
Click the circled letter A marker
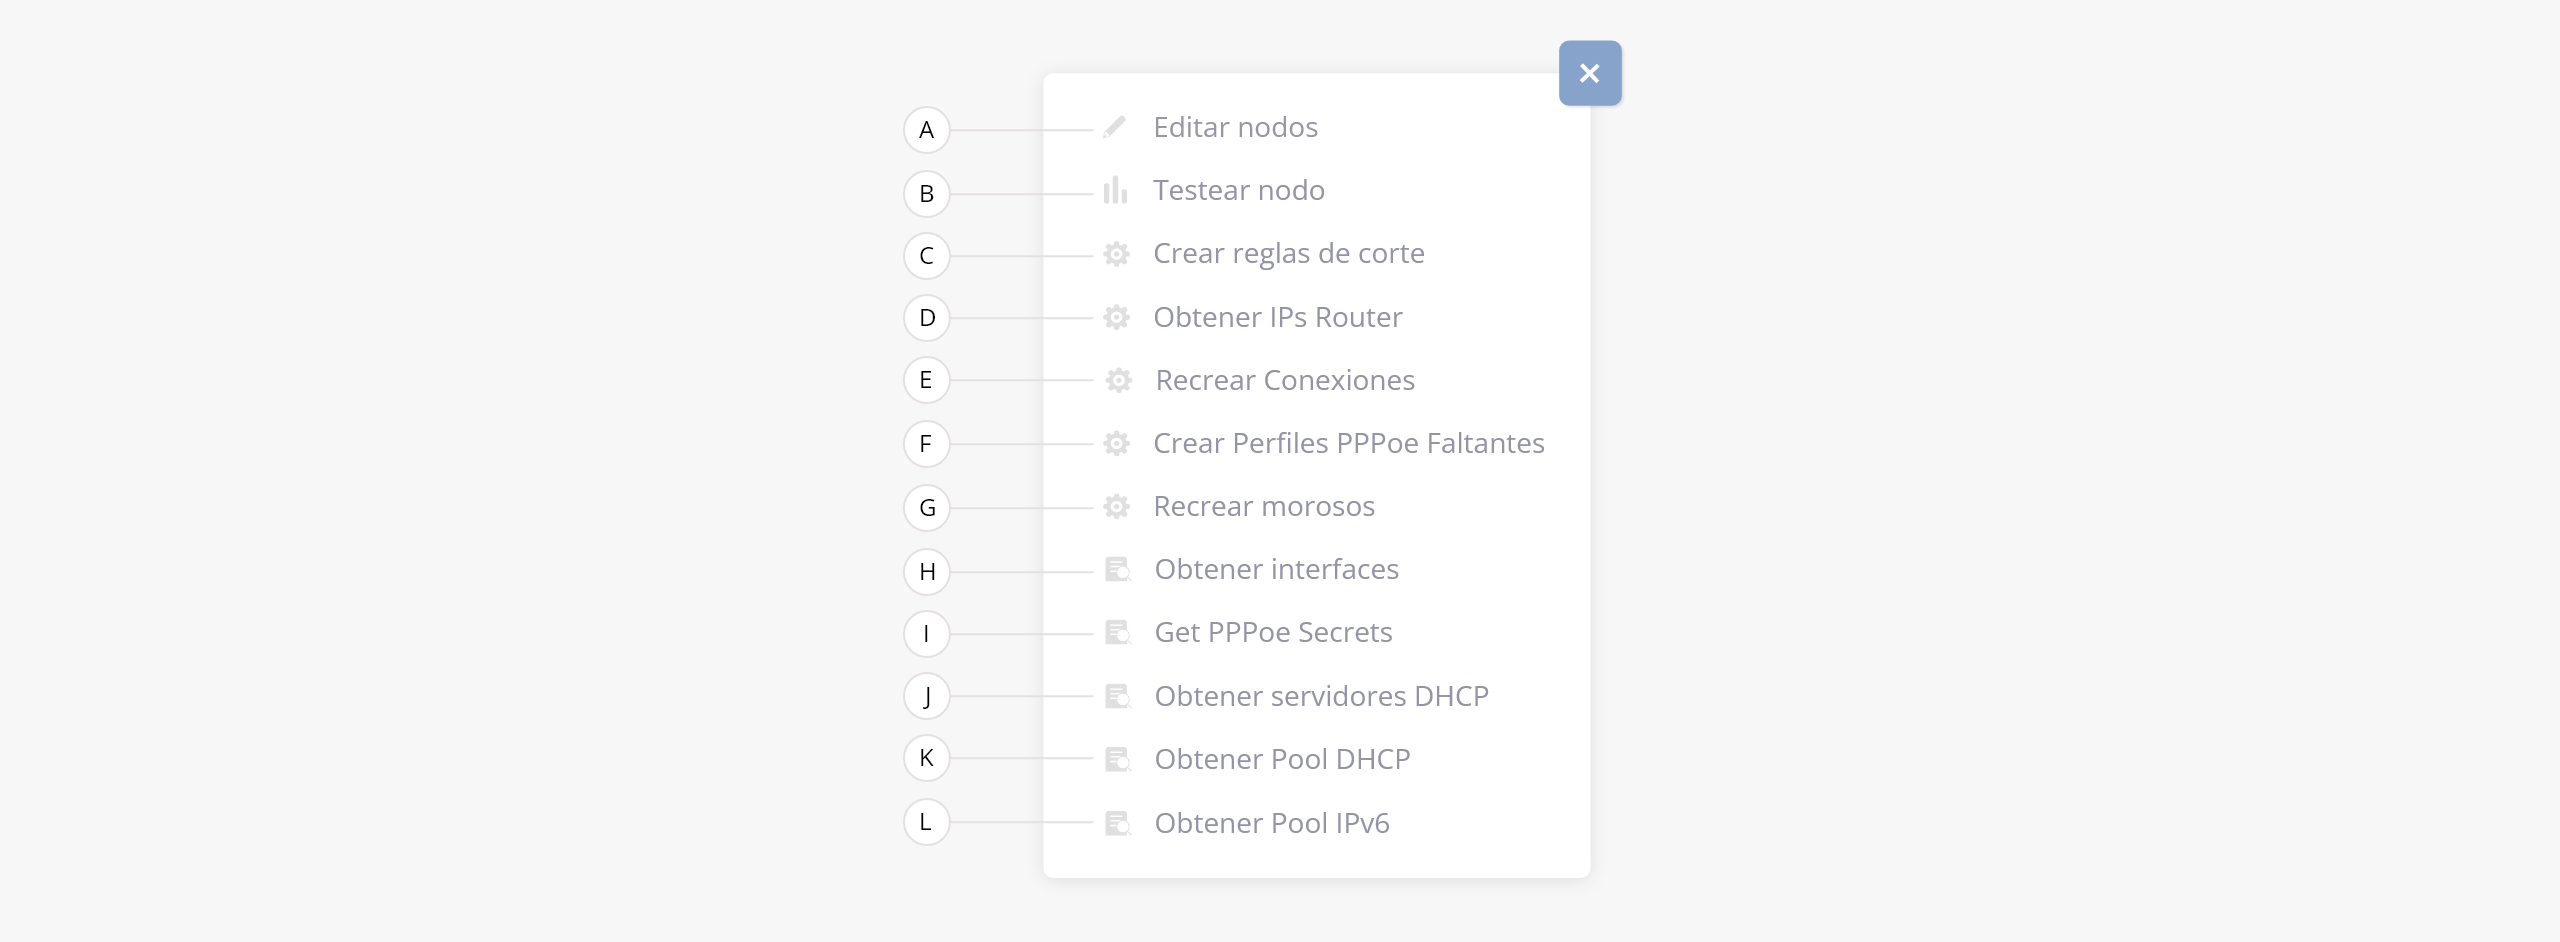pyautogui.click(x=927, y=130)
